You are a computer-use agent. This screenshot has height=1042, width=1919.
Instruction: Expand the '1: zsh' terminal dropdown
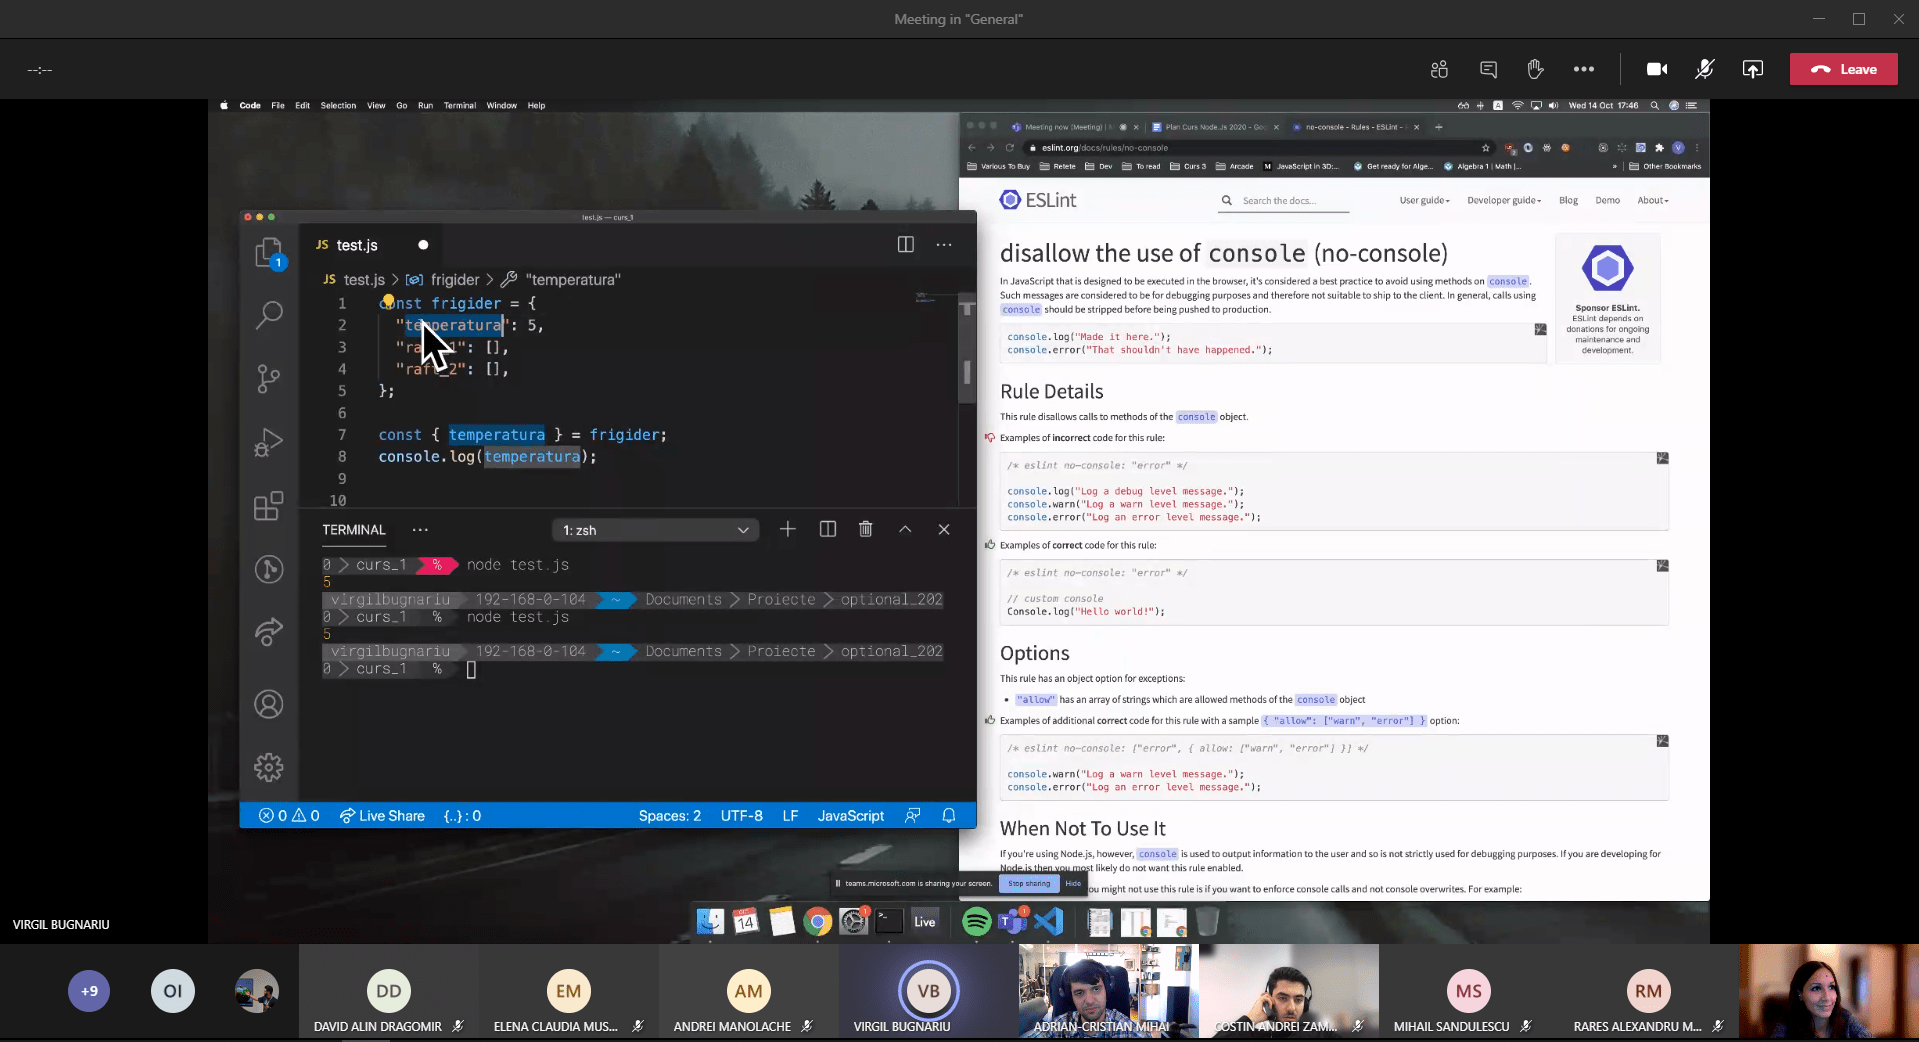coord(655,530)
